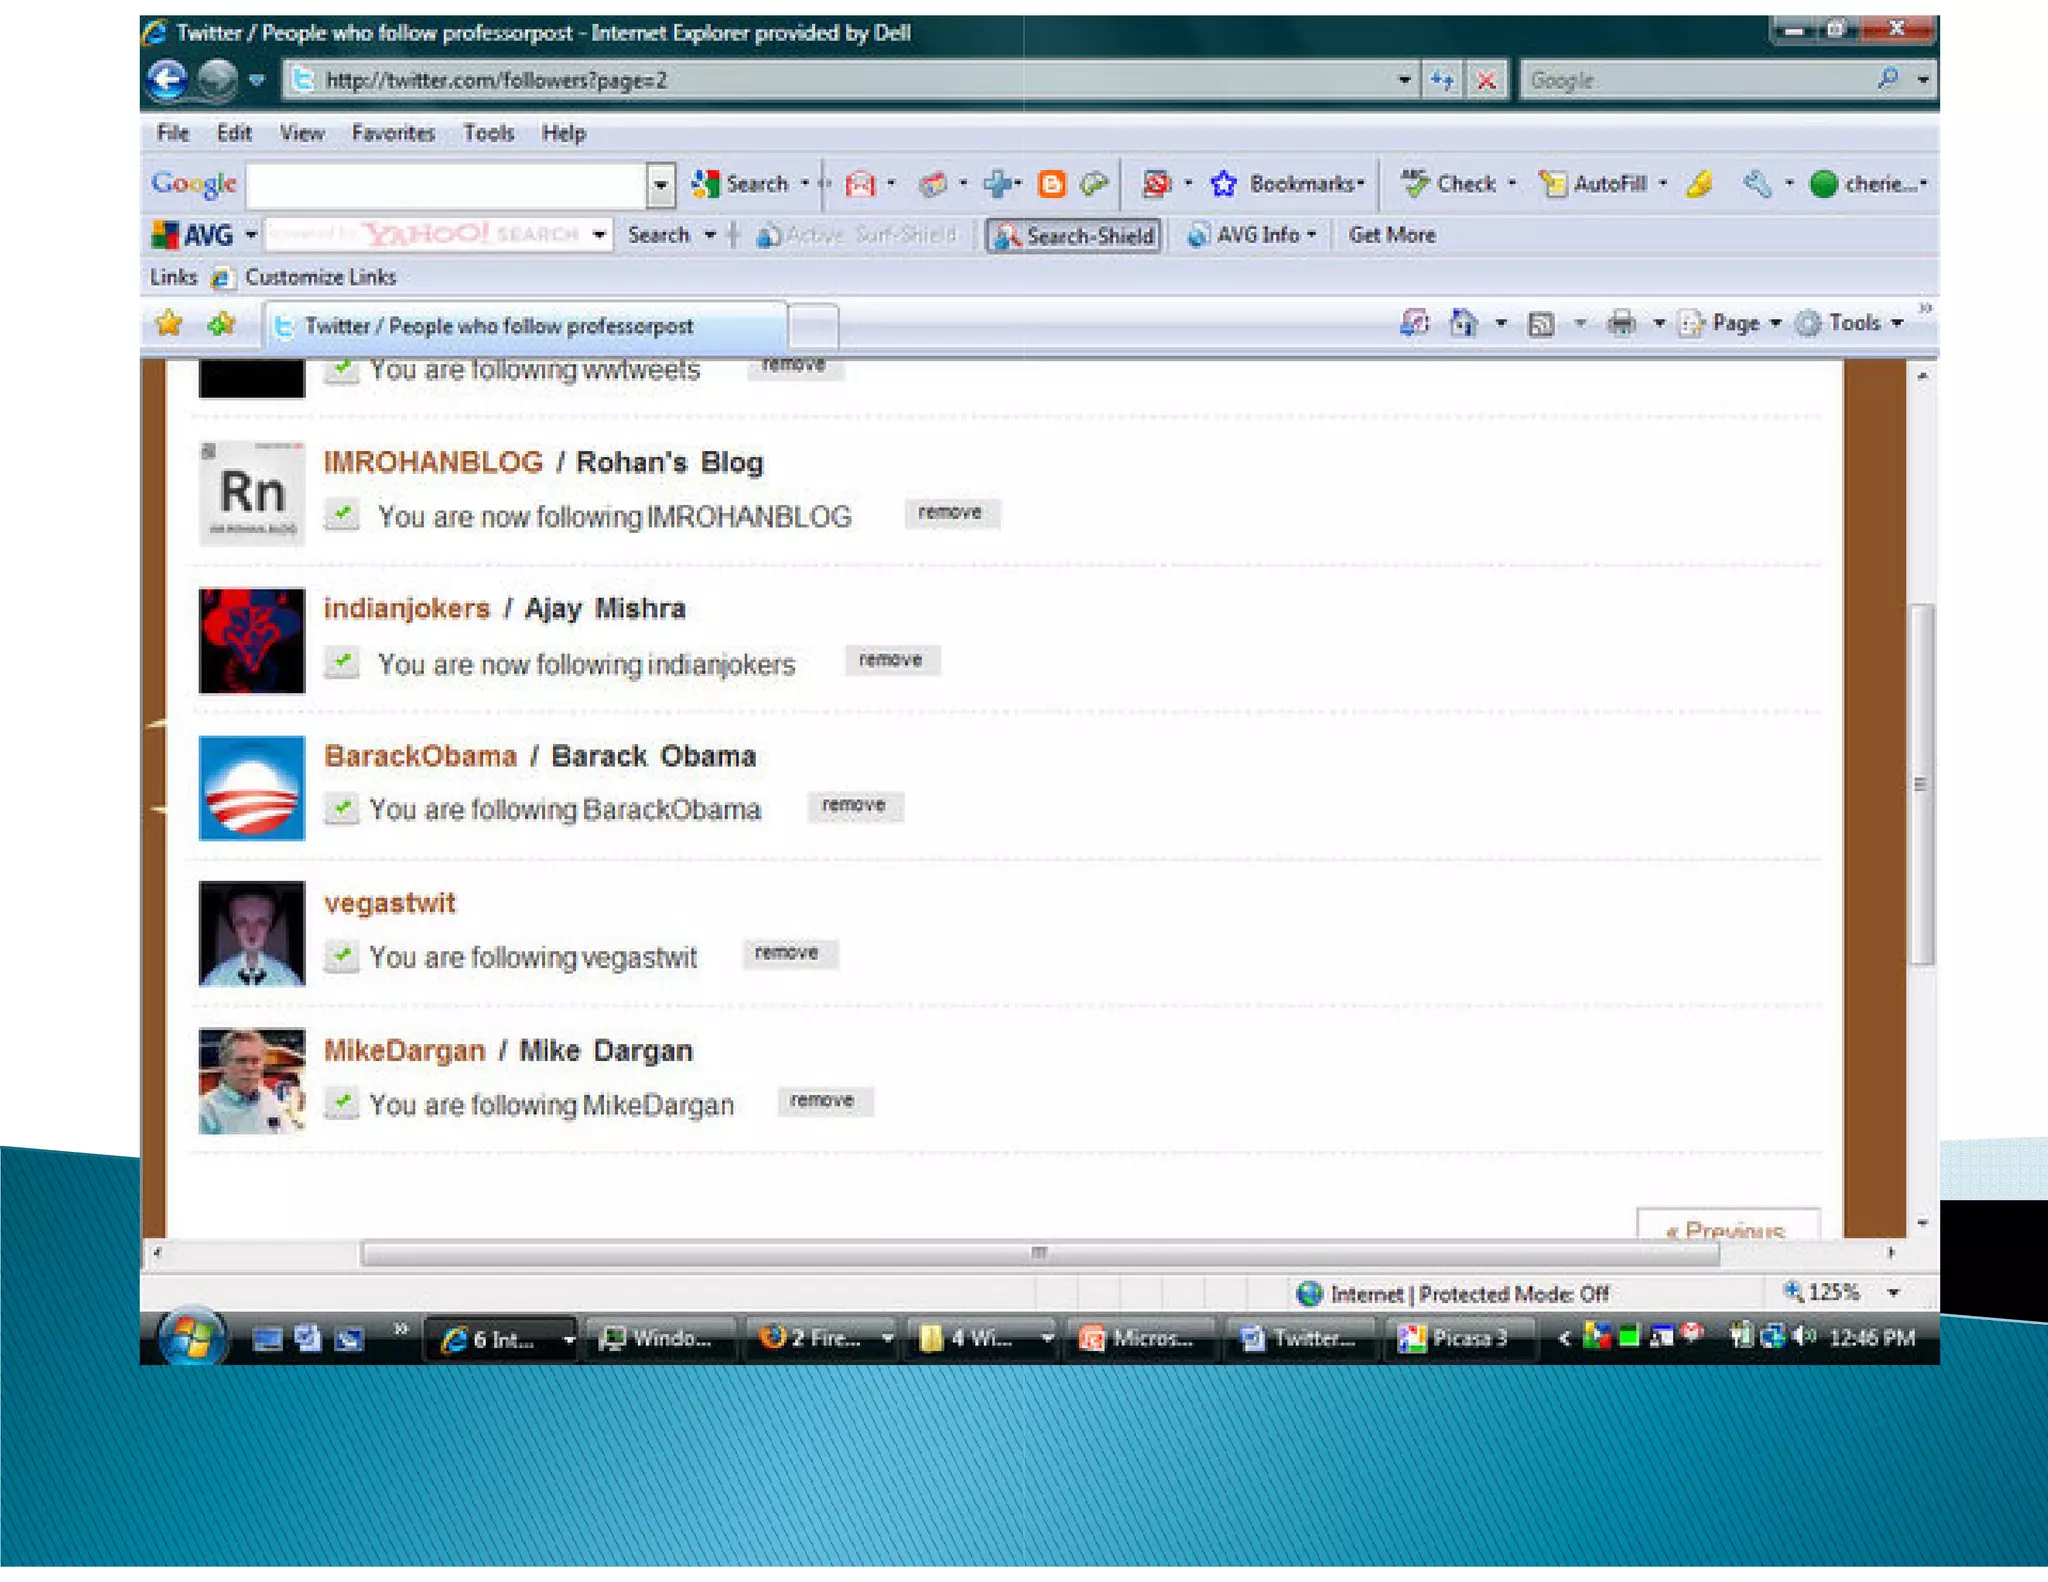Click Get More in AVG toolbar
Viewport: 2048px width, 1582px height.
(x=1392, y=235)
